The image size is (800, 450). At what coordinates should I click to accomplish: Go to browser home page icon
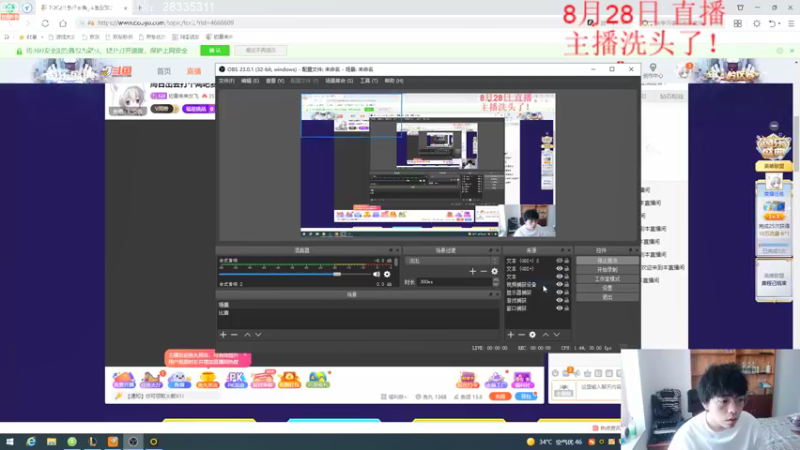coord(63,23)
